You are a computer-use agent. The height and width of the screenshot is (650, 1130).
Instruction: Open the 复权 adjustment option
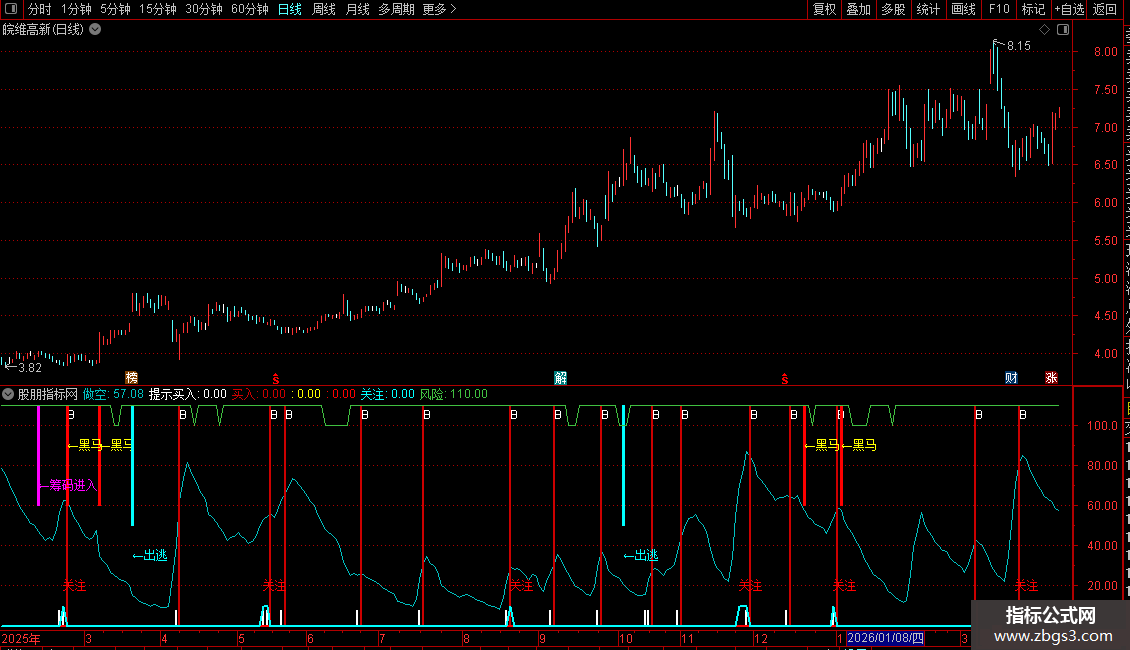(x=824, y=9)
